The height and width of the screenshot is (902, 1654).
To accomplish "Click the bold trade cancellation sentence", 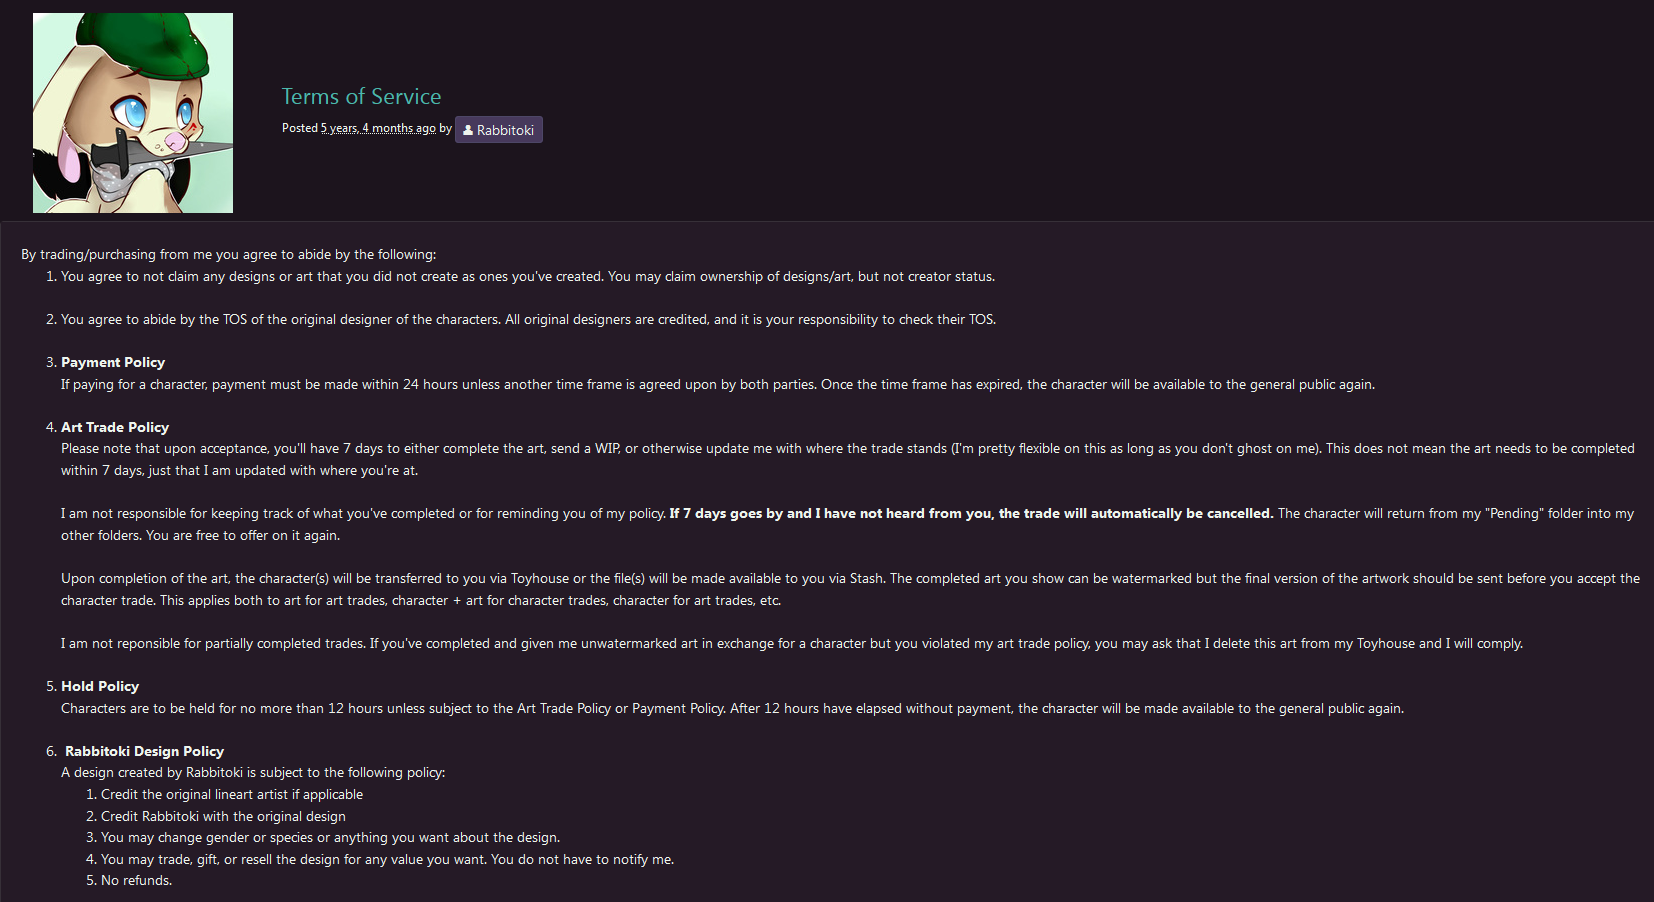I will (970, 513).
